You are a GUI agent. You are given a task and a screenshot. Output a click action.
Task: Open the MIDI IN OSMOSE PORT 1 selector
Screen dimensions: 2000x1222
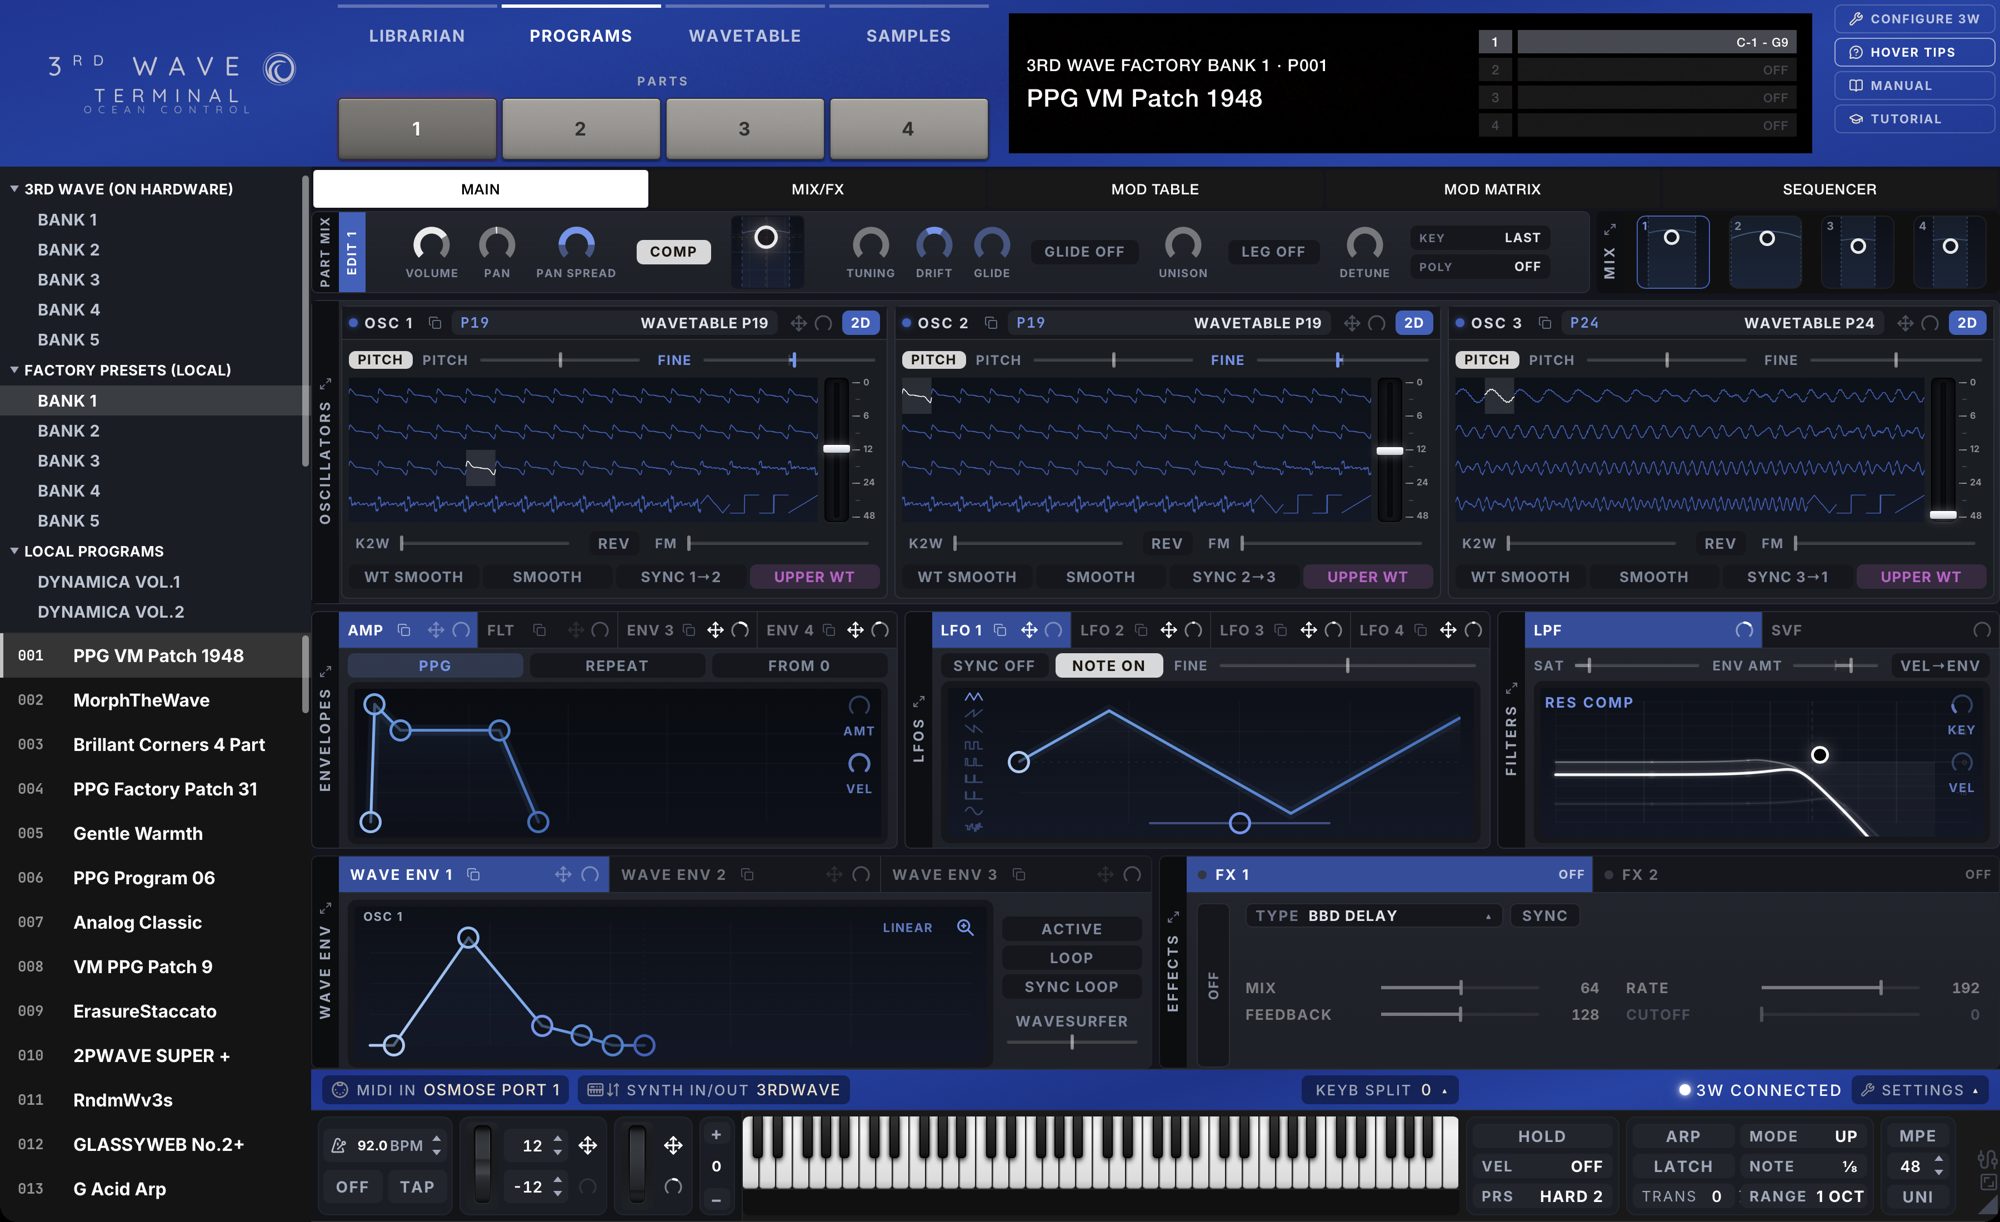point(447,1090)
